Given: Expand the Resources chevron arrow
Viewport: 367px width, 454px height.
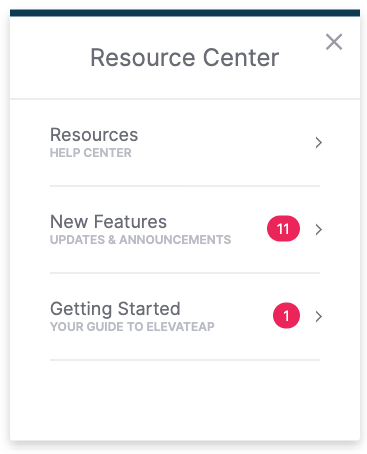Looking at the screenshot, I should point(319,143).
